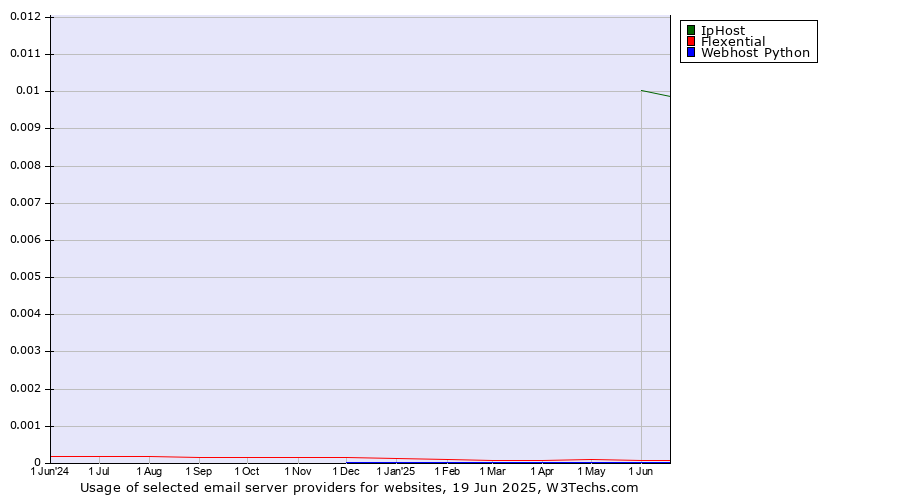The width and height of the screenshot is (900, 500).
Task: Click the 1 Nov x-axis label
Action: tap(297, 471)
